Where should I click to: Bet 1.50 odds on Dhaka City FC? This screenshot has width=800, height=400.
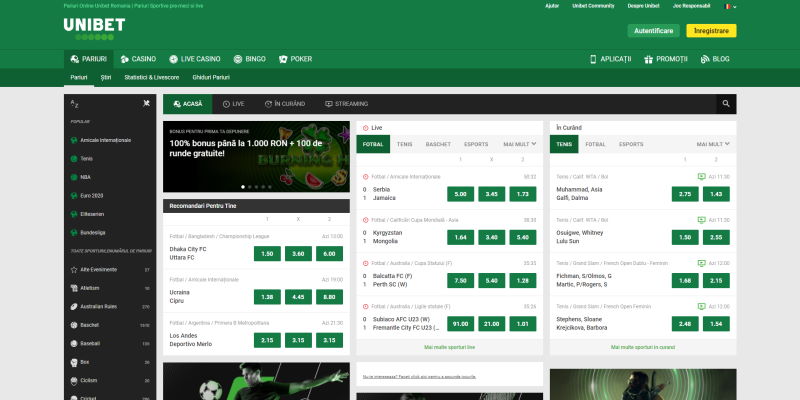pyautogui.click(x=267, y=254)
